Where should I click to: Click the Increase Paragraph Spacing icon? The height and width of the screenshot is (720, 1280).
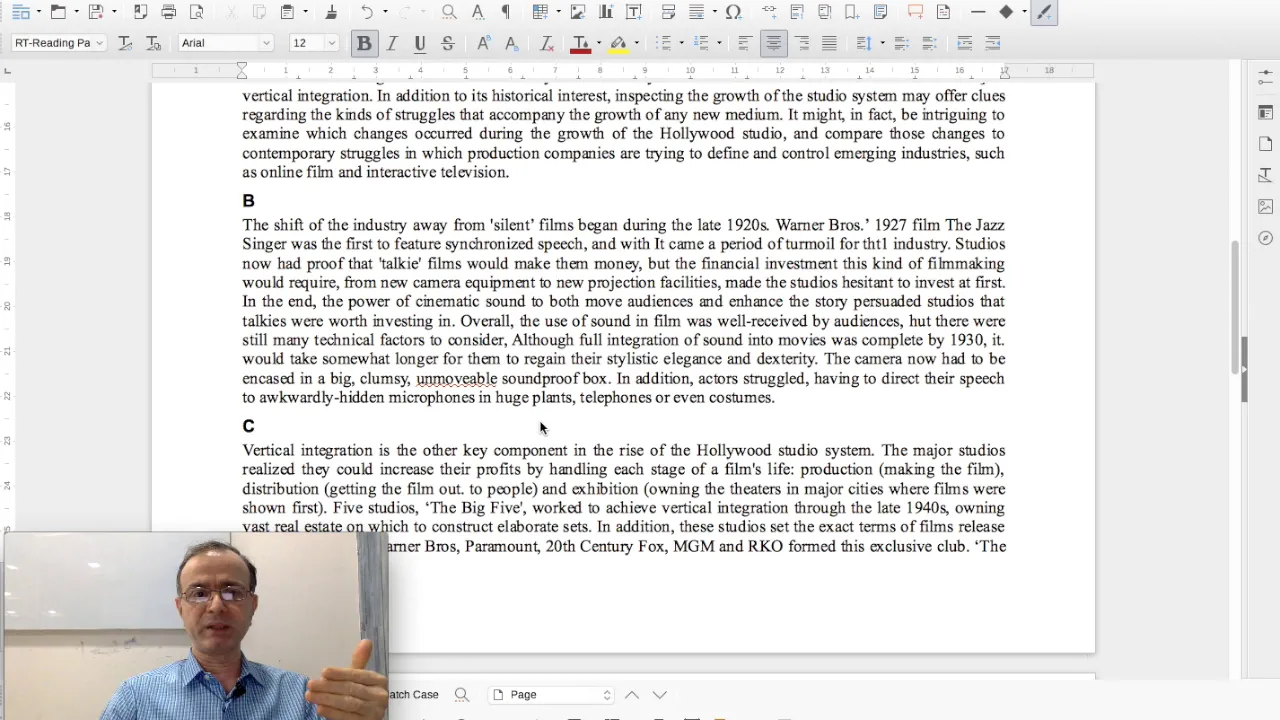[901, 43]
